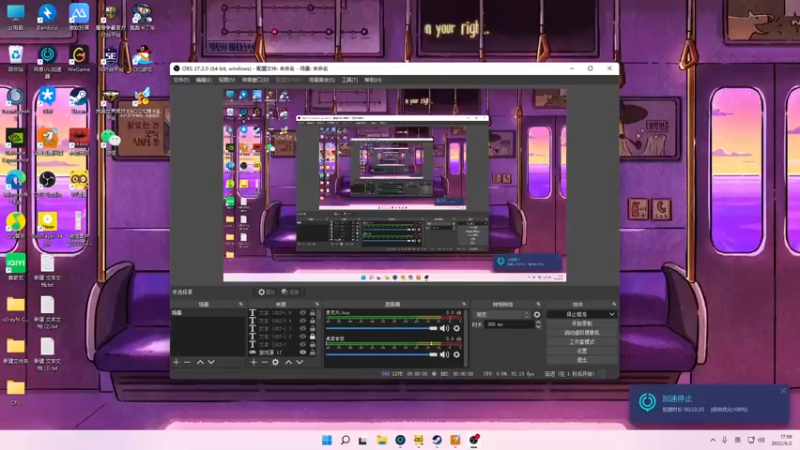Click the 300 ms transition duration field

tap(509, 324)
